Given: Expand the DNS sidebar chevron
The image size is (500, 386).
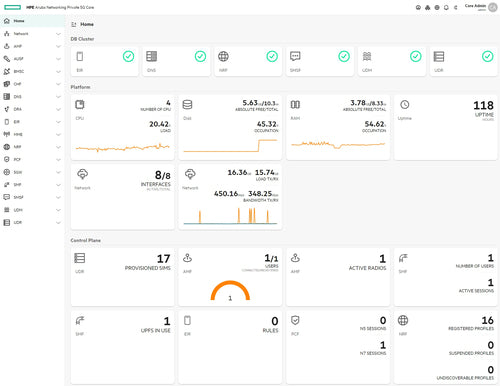Looking at the screenshot, I should [58, 97].
